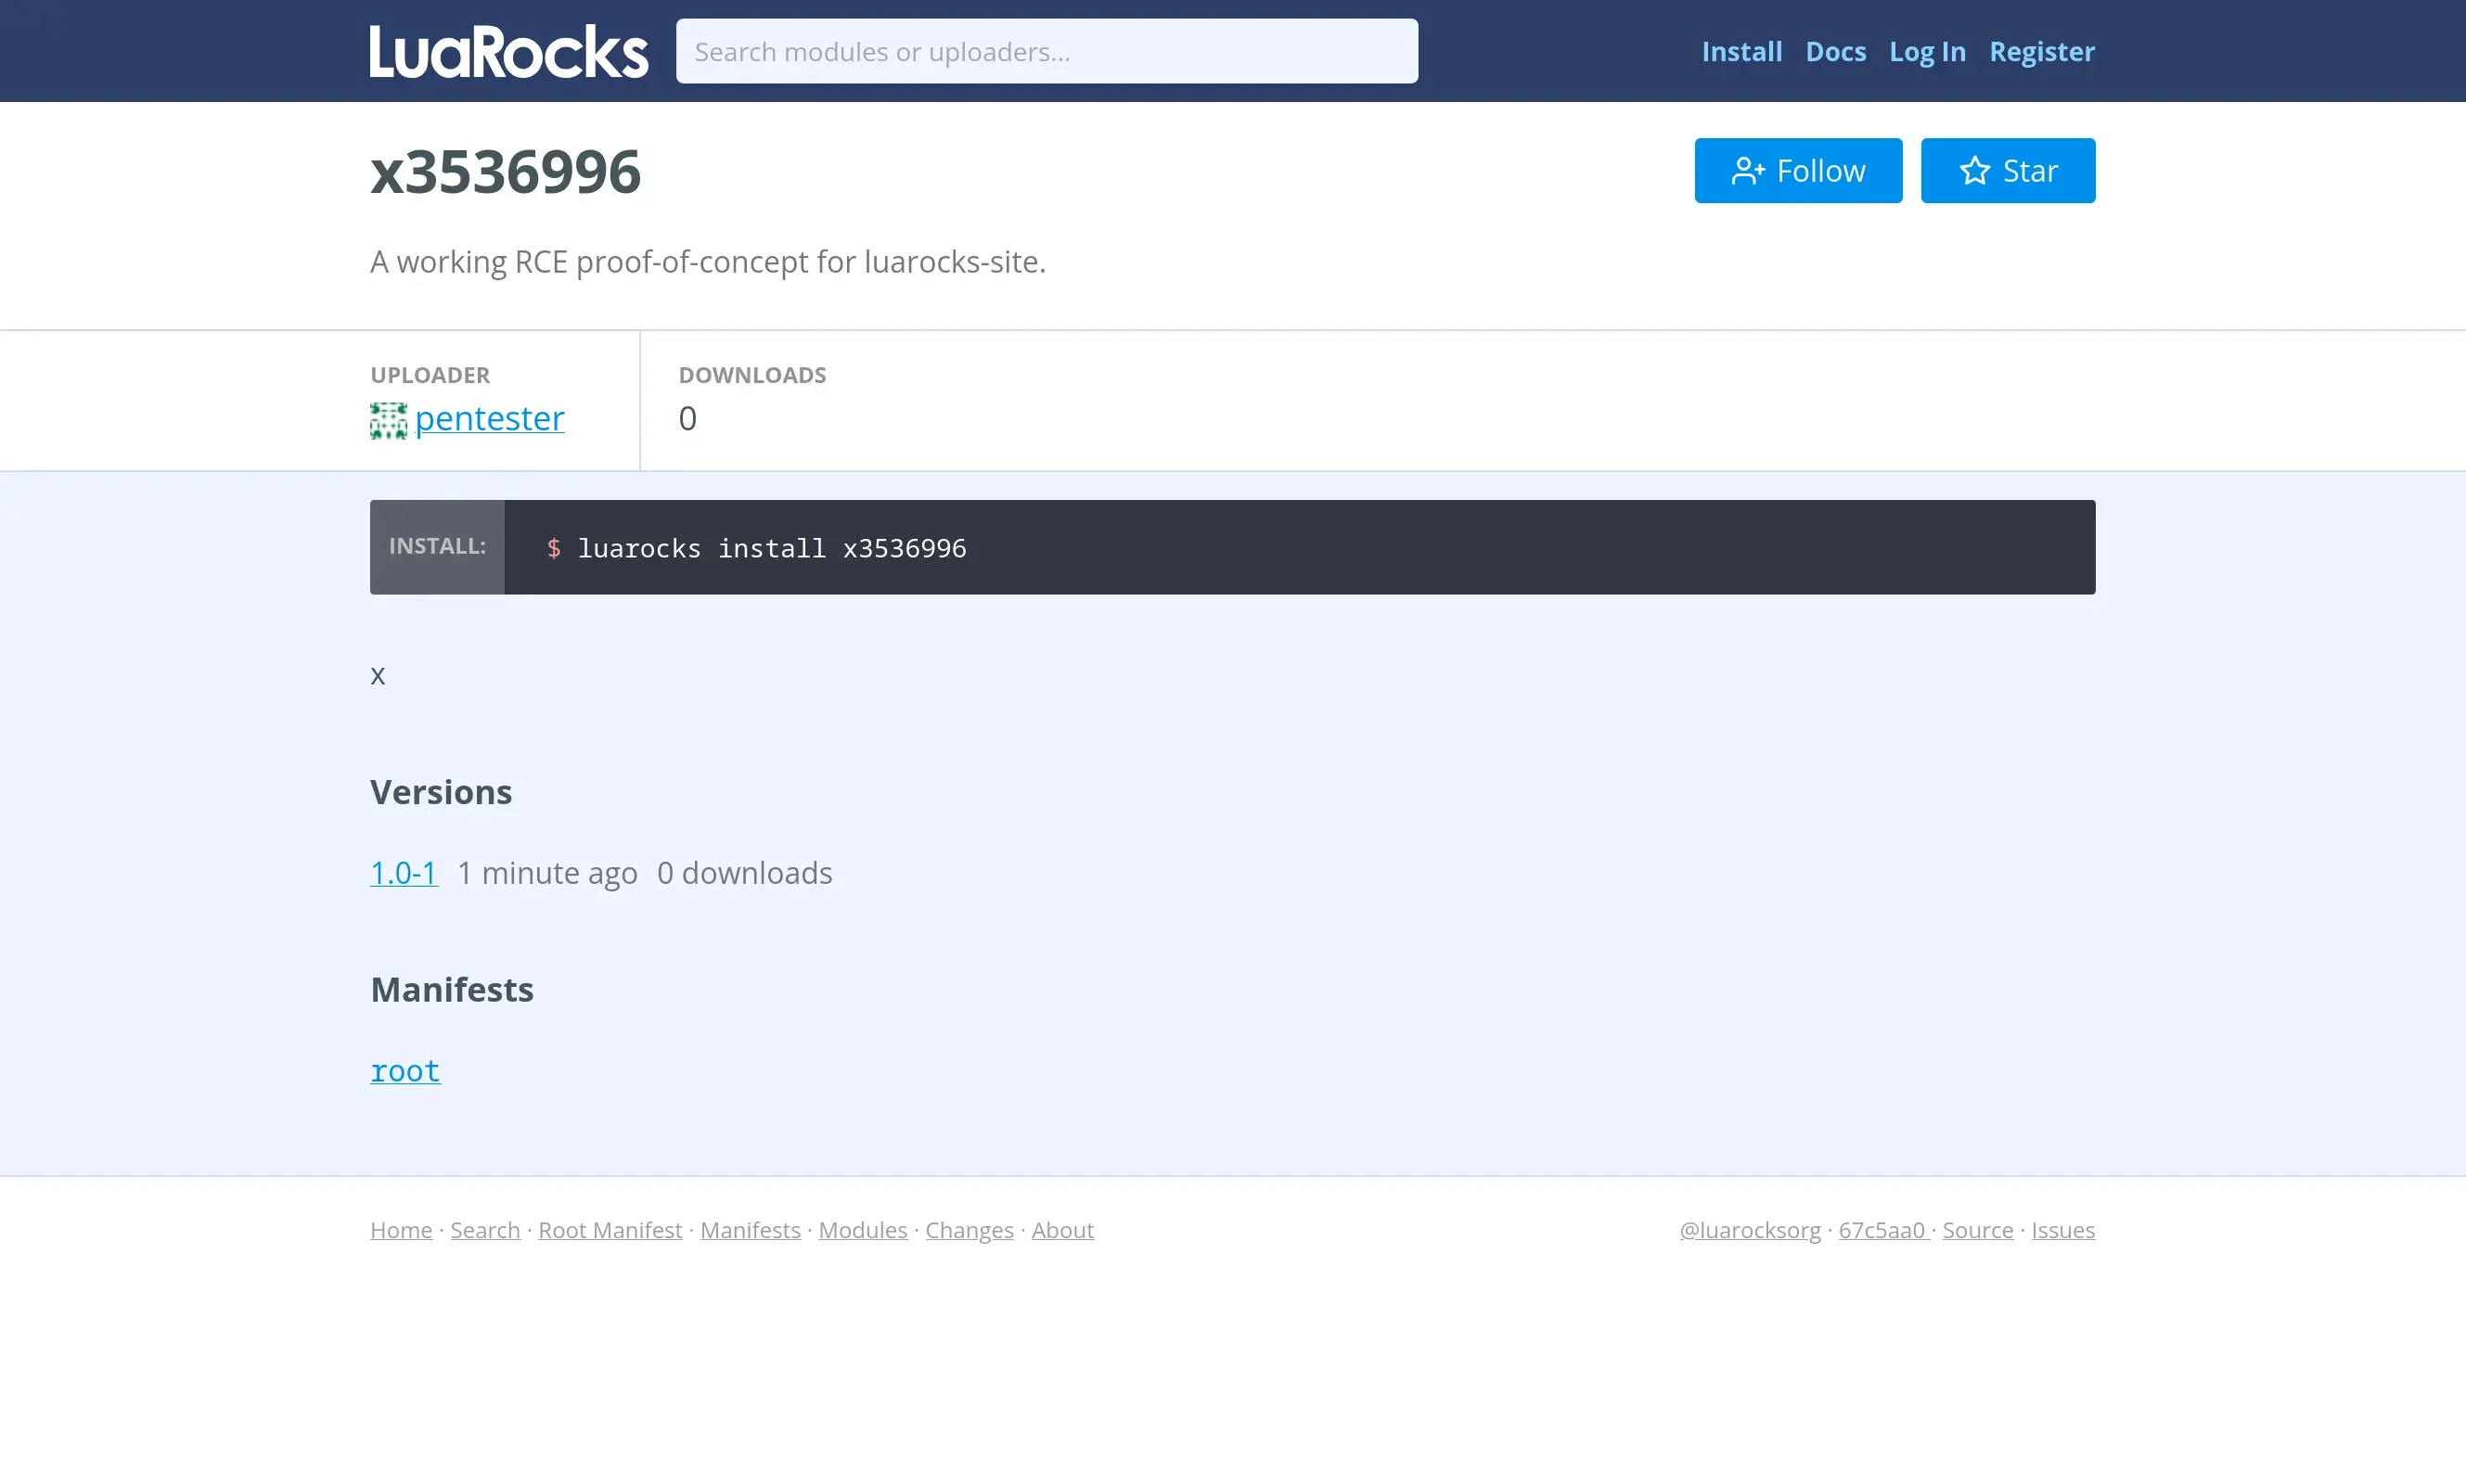Image resolution: width=2466 pixels, height=1484 pixels.
Task: Open Root Manifest footer link
Action: (610, 1230)
